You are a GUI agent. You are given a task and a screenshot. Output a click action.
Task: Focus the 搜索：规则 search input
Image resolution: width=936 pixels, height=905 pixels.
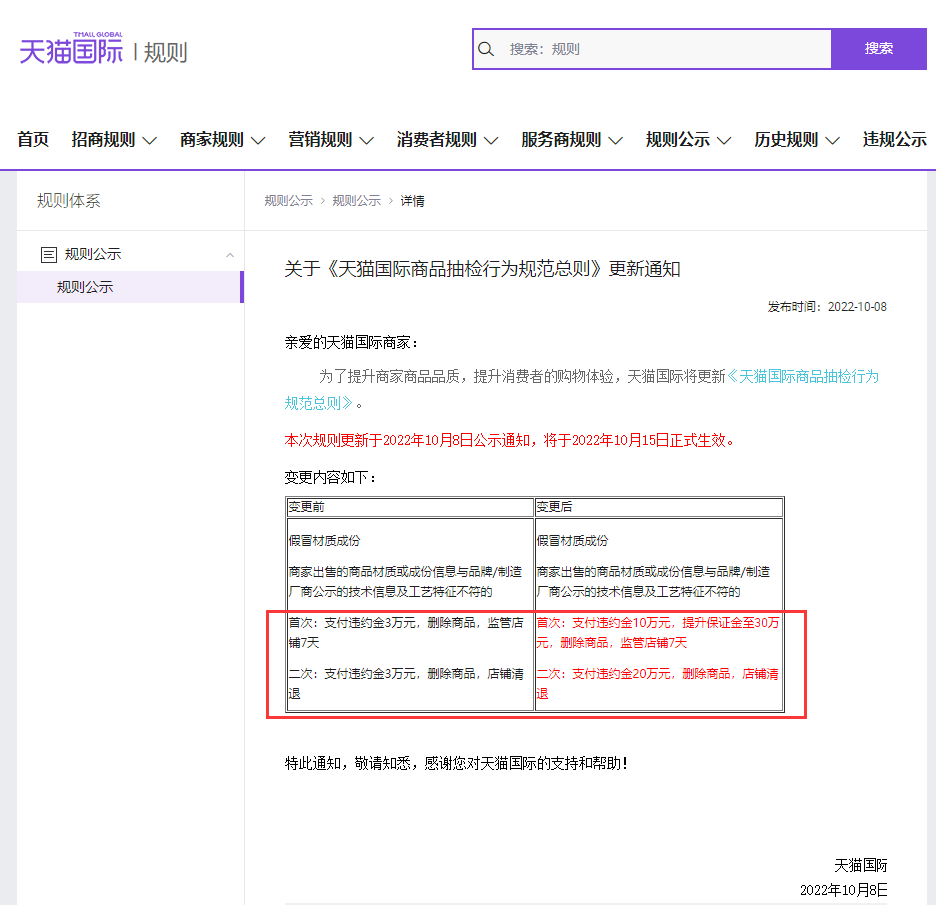click(x=652, y=49)
